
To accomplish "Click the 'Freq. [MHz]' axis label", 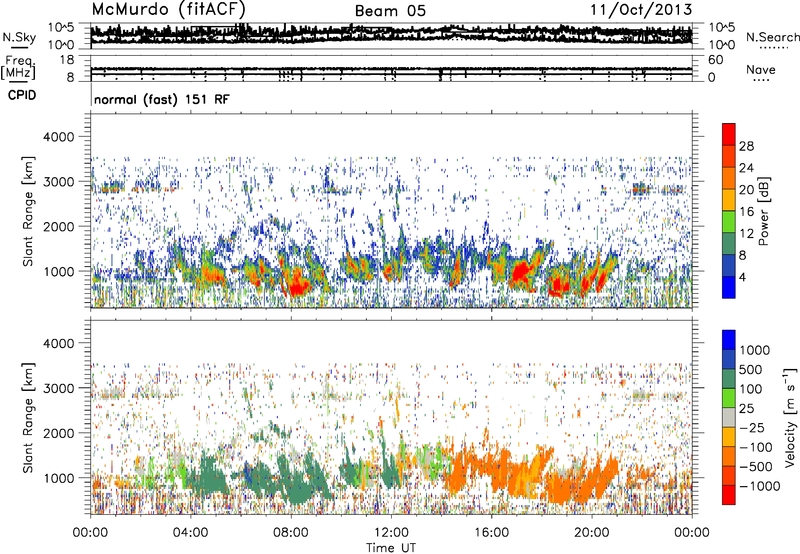I will coord(20,67).
